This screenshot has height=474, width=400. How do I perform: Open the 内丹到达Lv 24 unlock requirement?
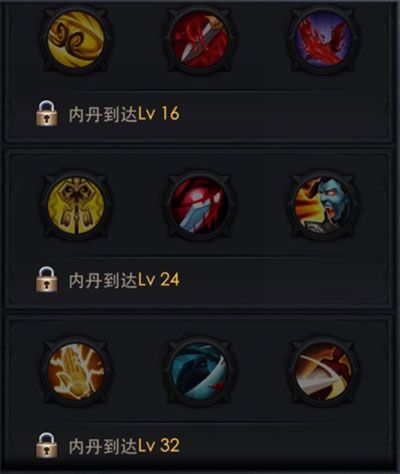coord(124,280)
